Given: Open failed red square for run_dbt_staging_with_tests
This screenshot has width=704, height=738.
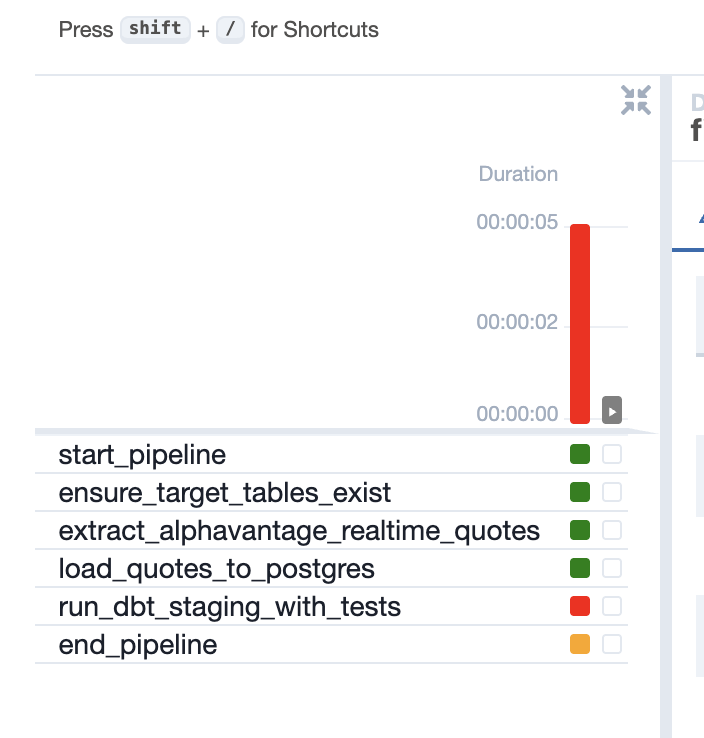Looking at the screenshot, I should click(580, 607).
